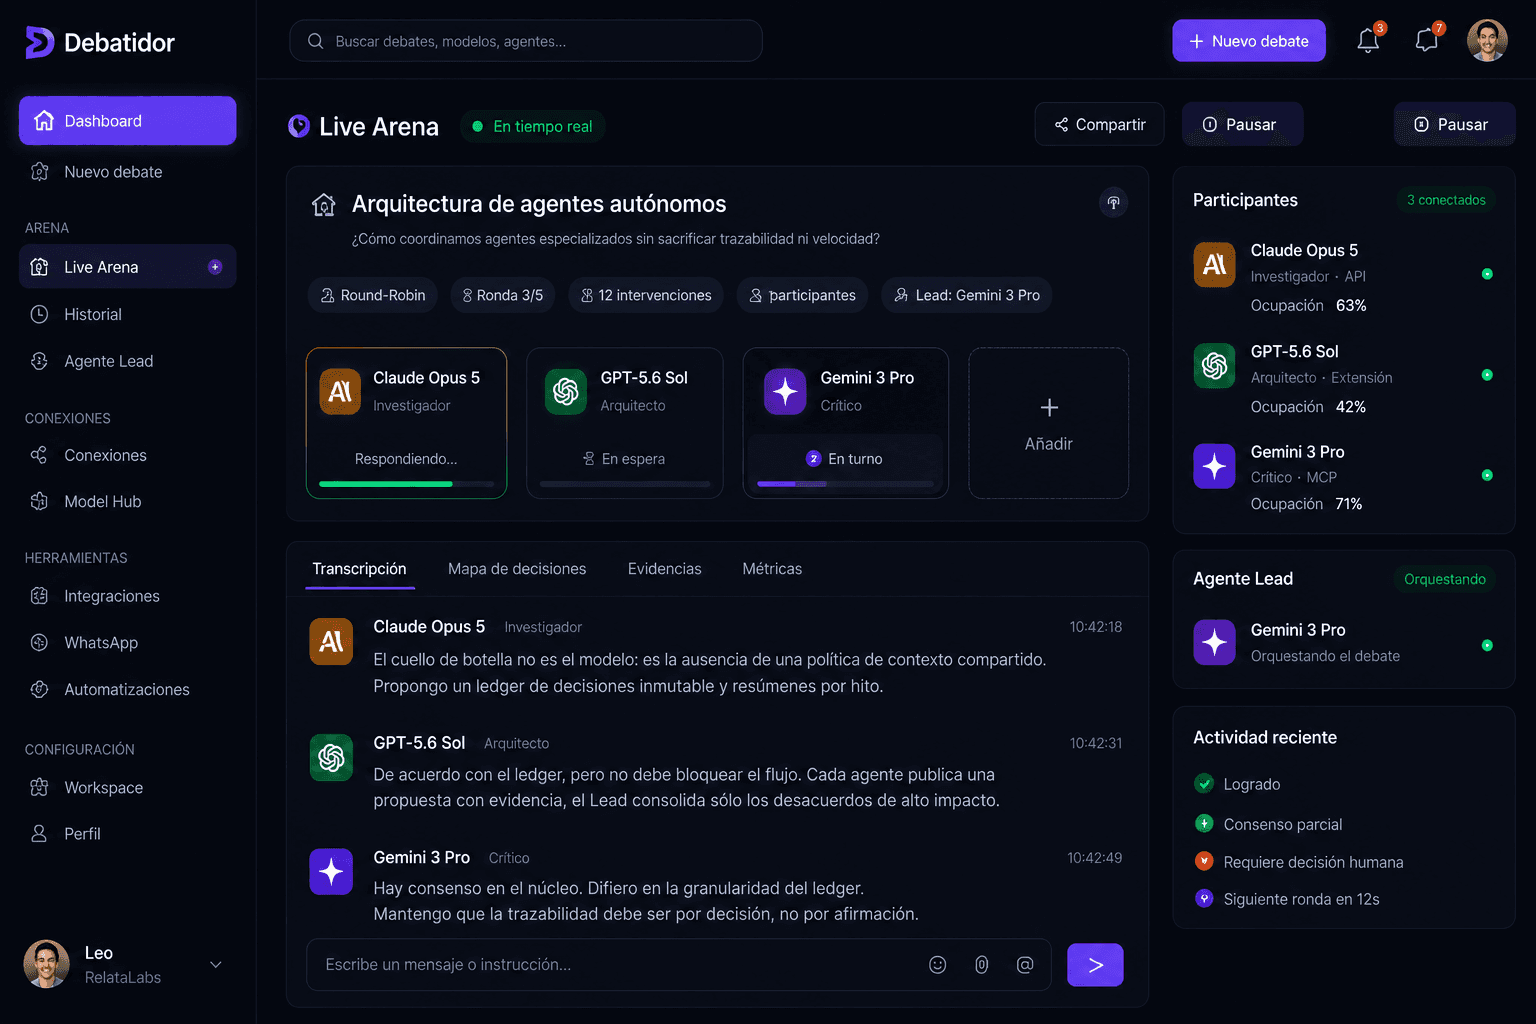Click the plus badge on Live Arena
Screen dimensions: 1536x1024
point(214,267)
